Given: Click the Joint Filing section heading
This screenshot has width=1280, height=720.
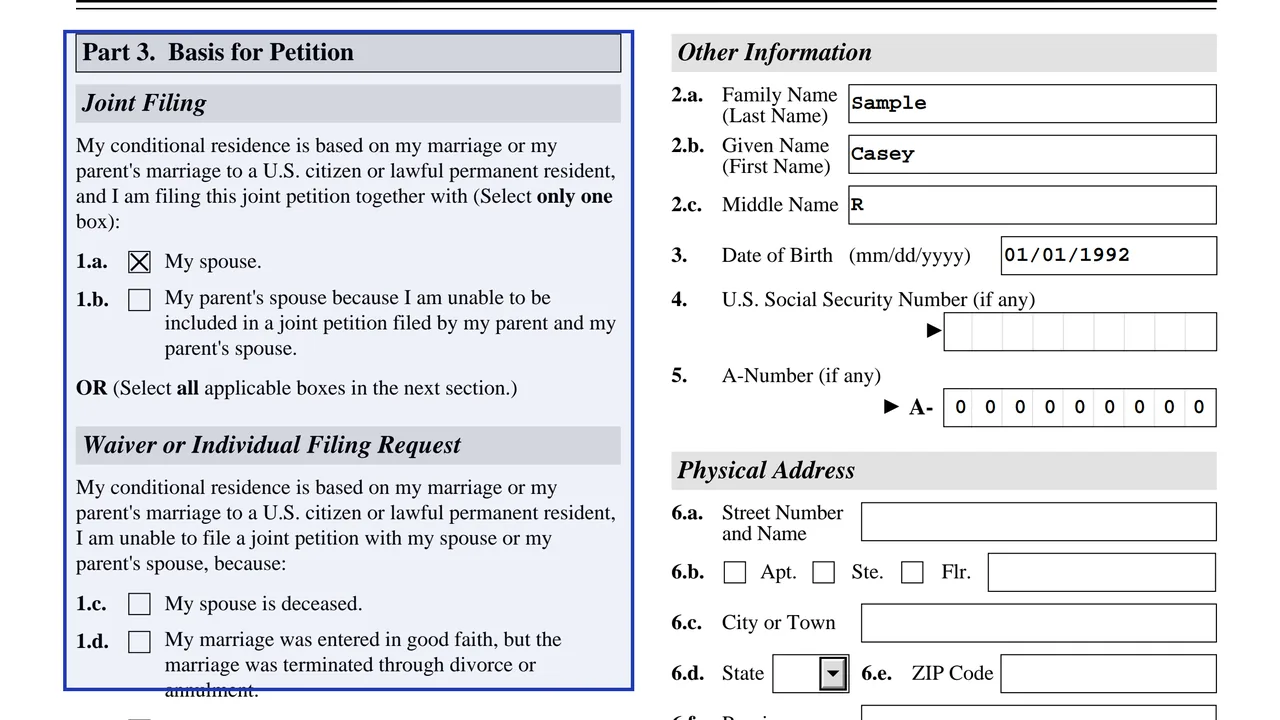Looking at the screenshot, I should [348, 104].
